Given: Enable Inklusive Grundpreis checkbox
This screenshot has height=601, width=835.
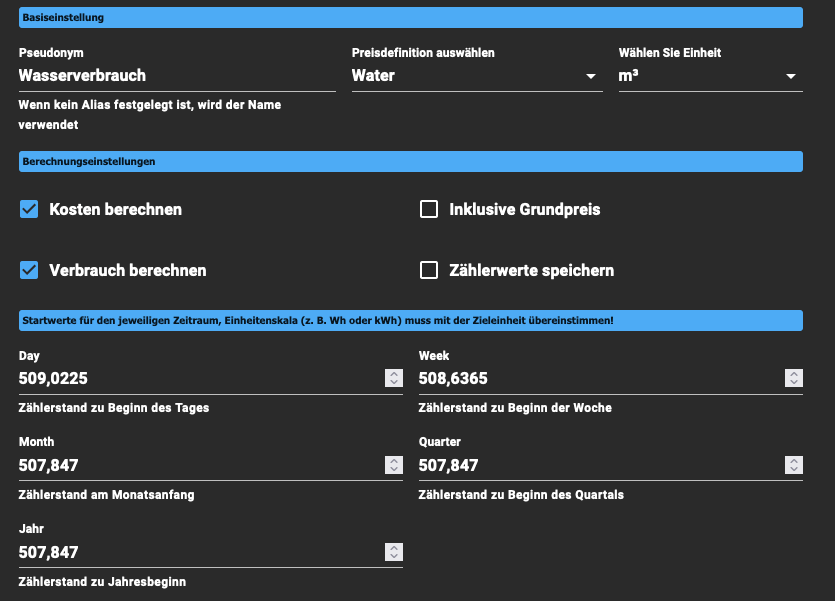Looking at the screenshot, I should [x=429, y=209].
